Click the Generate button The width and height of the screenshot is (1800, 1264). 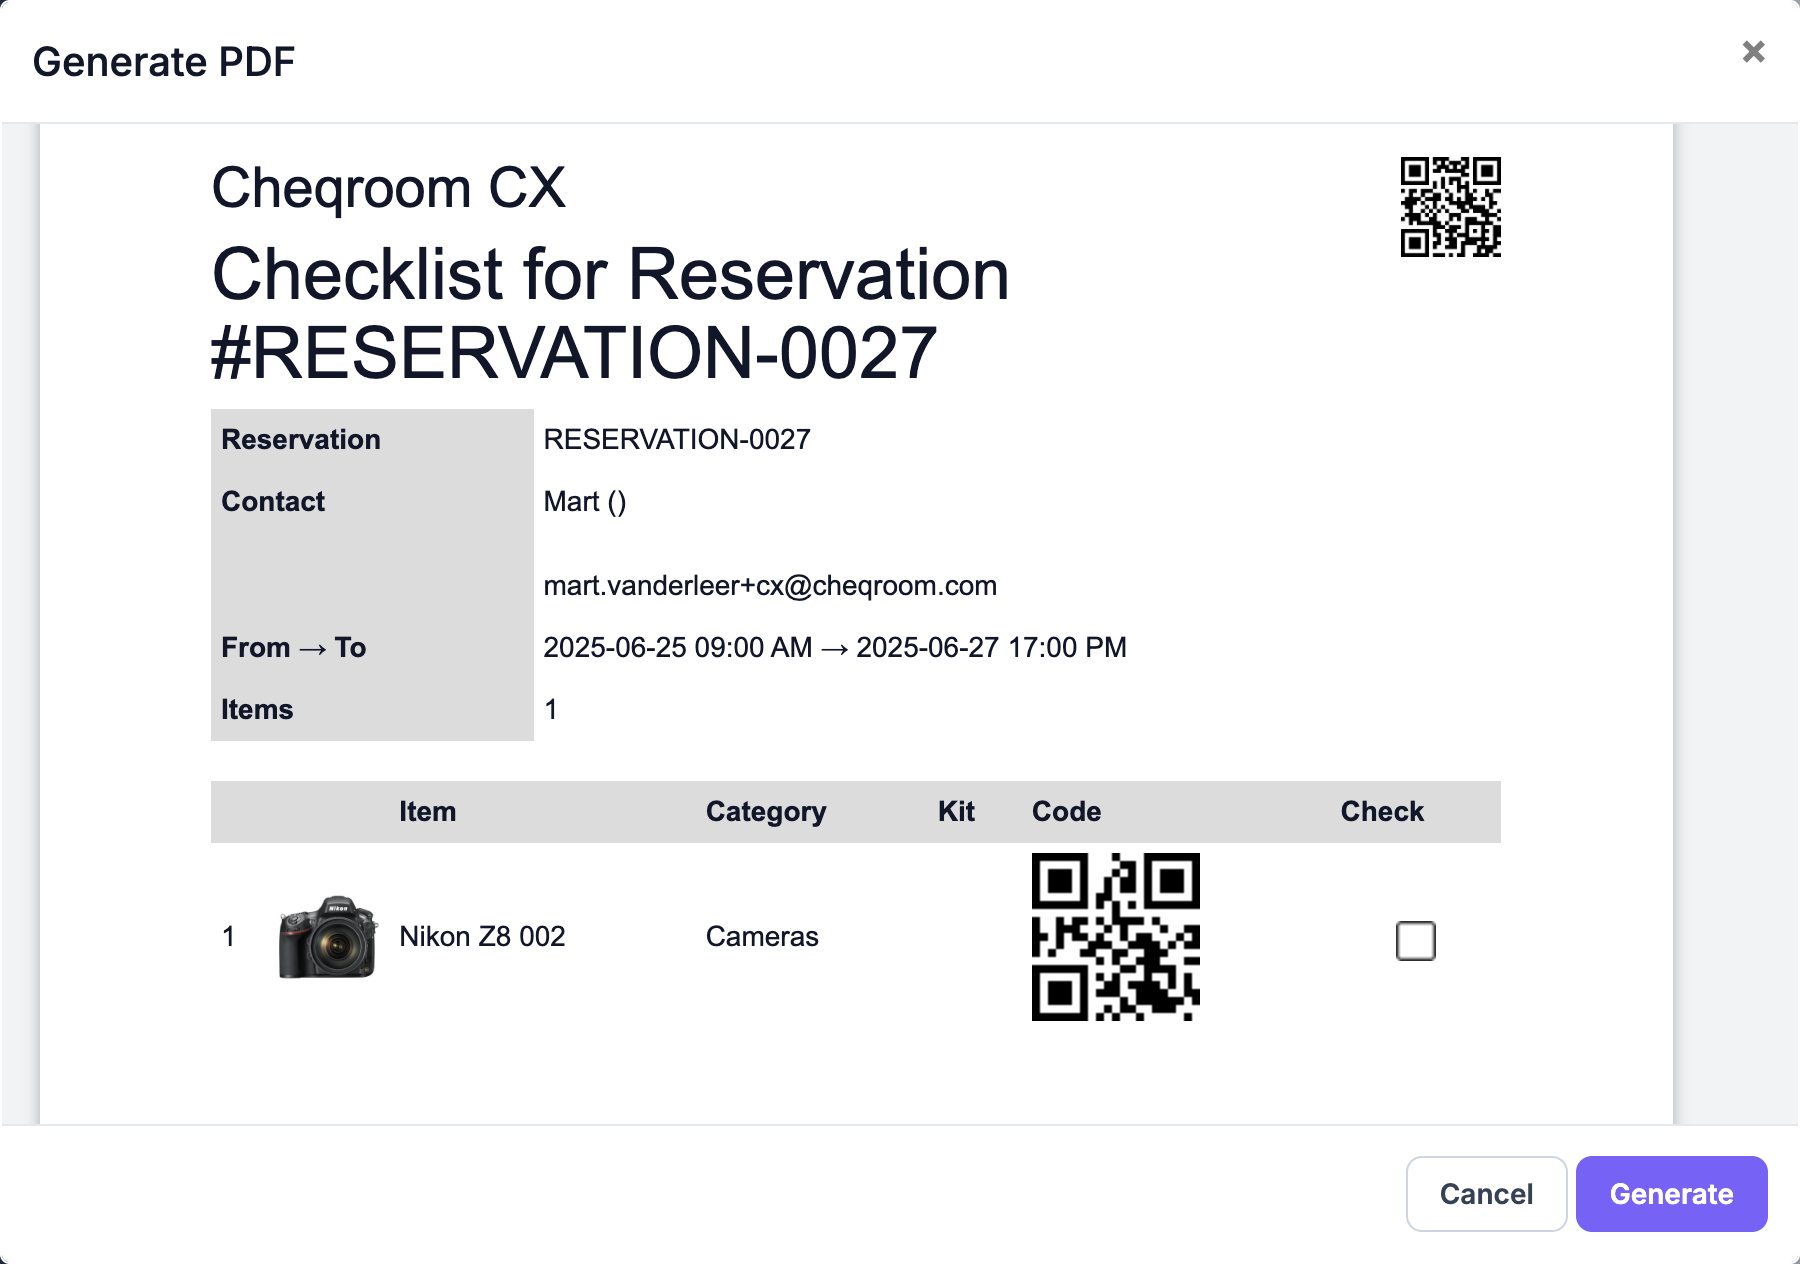1671,1194
